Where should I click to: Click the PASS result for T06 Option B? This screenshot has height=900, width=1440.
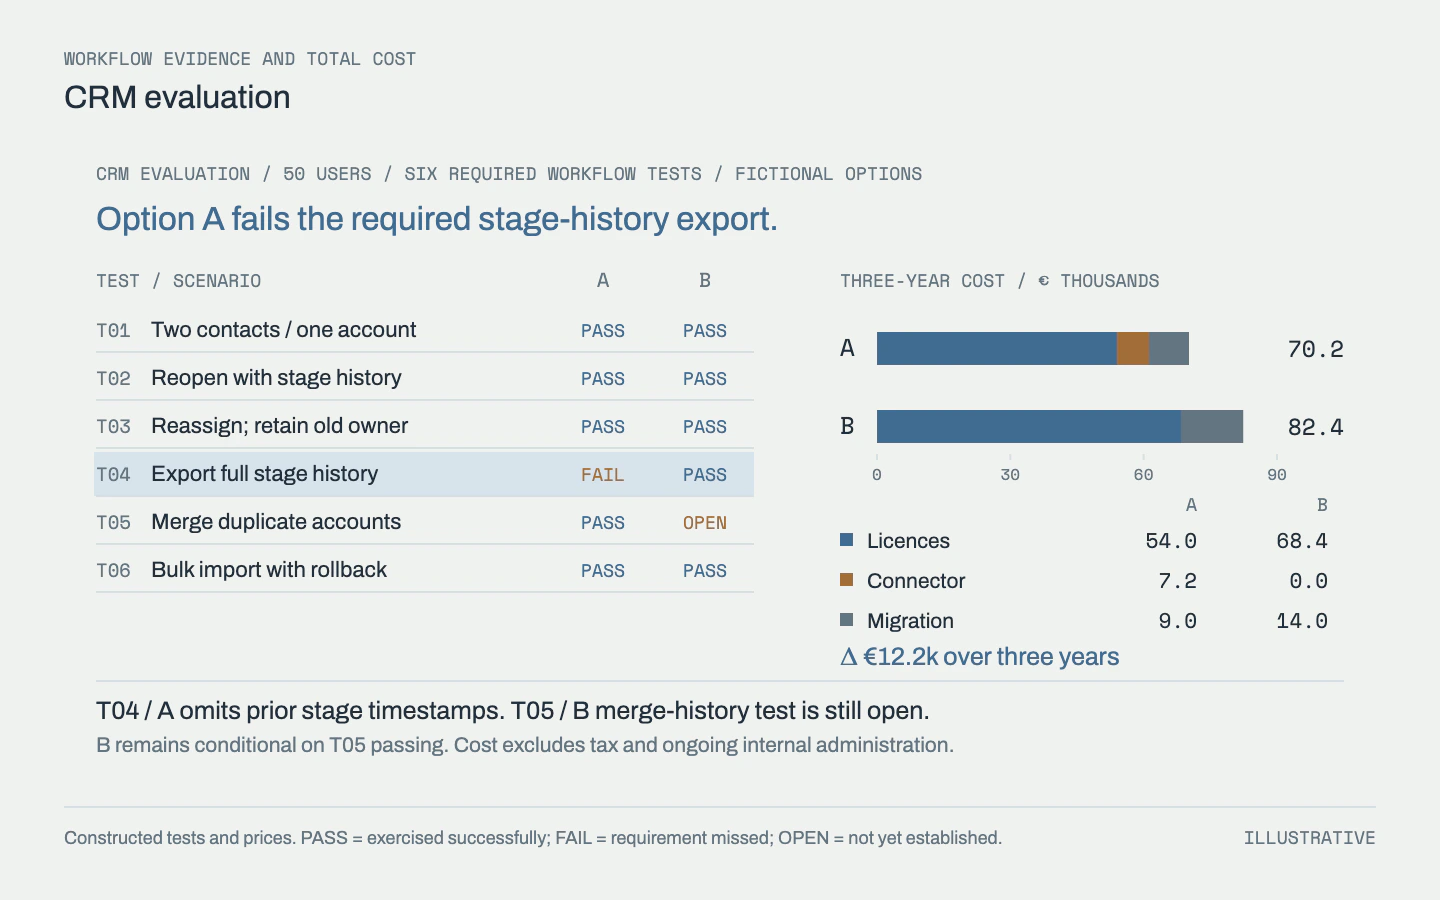pyautogui.click(x=705, y=571)
